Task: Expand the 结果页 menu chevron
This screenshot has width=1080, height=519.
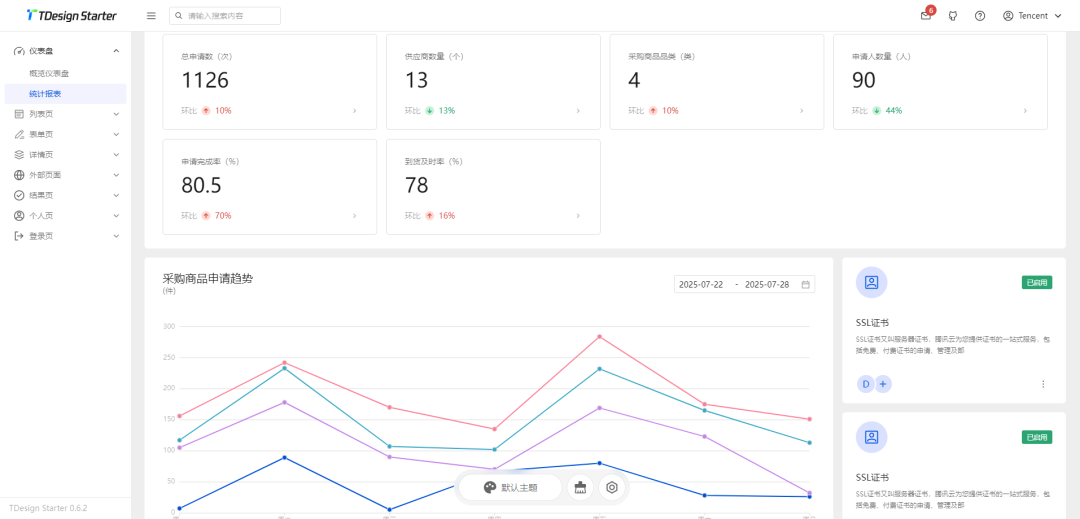Action: tap(116, 195)
